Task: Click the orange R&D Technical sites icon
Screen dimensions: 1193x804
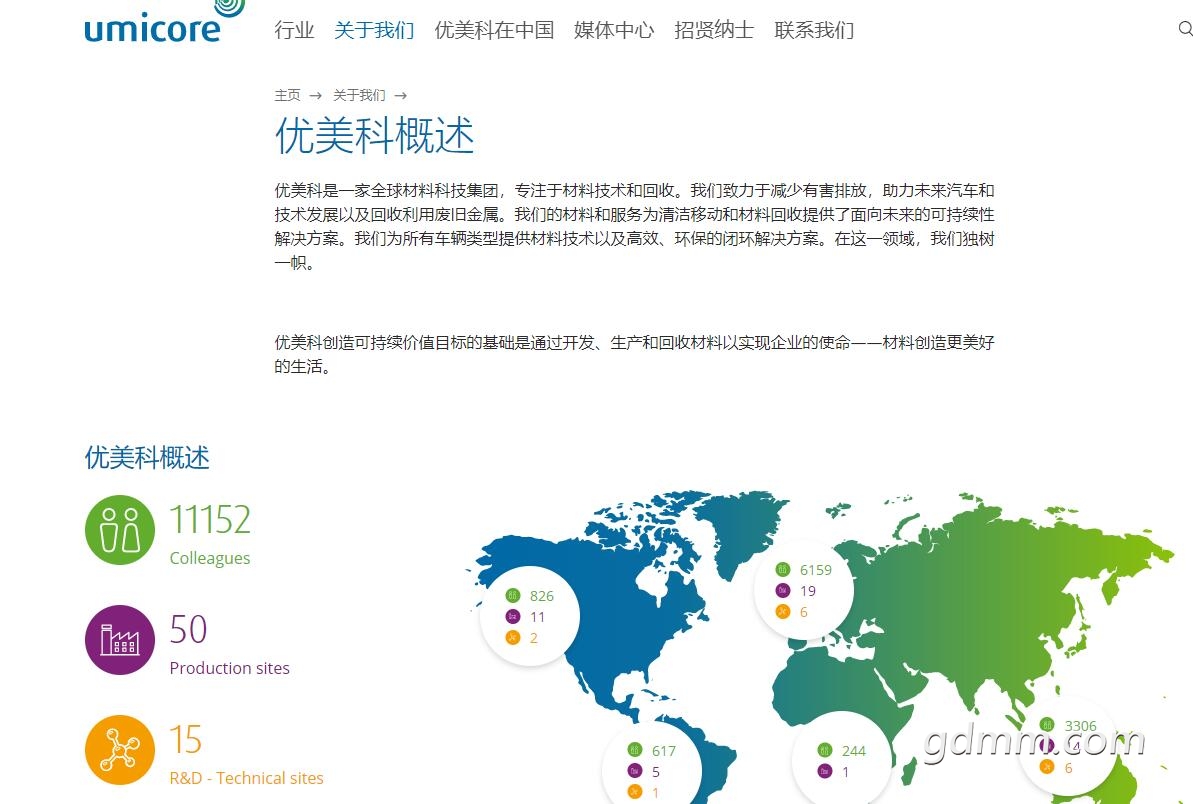Action: pos(120,750)
